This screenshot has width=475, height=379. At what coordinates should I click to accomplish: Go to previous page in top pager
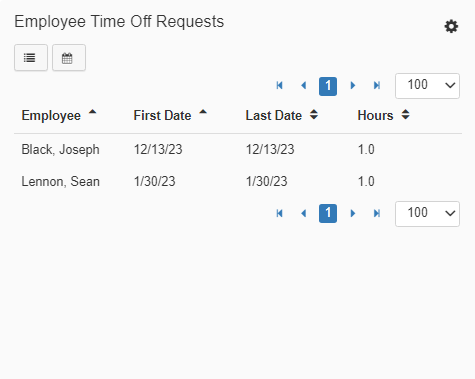(x=304, y=86)
